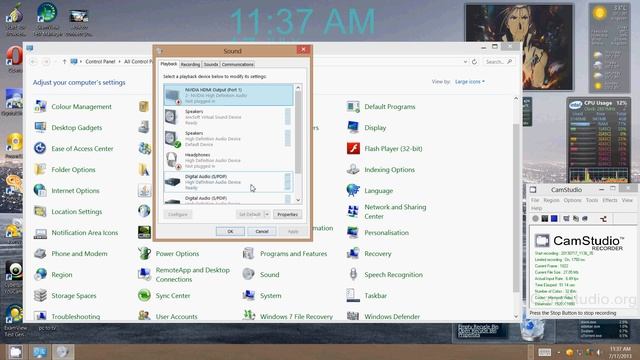Open Programs and Features

click(284, 253)
